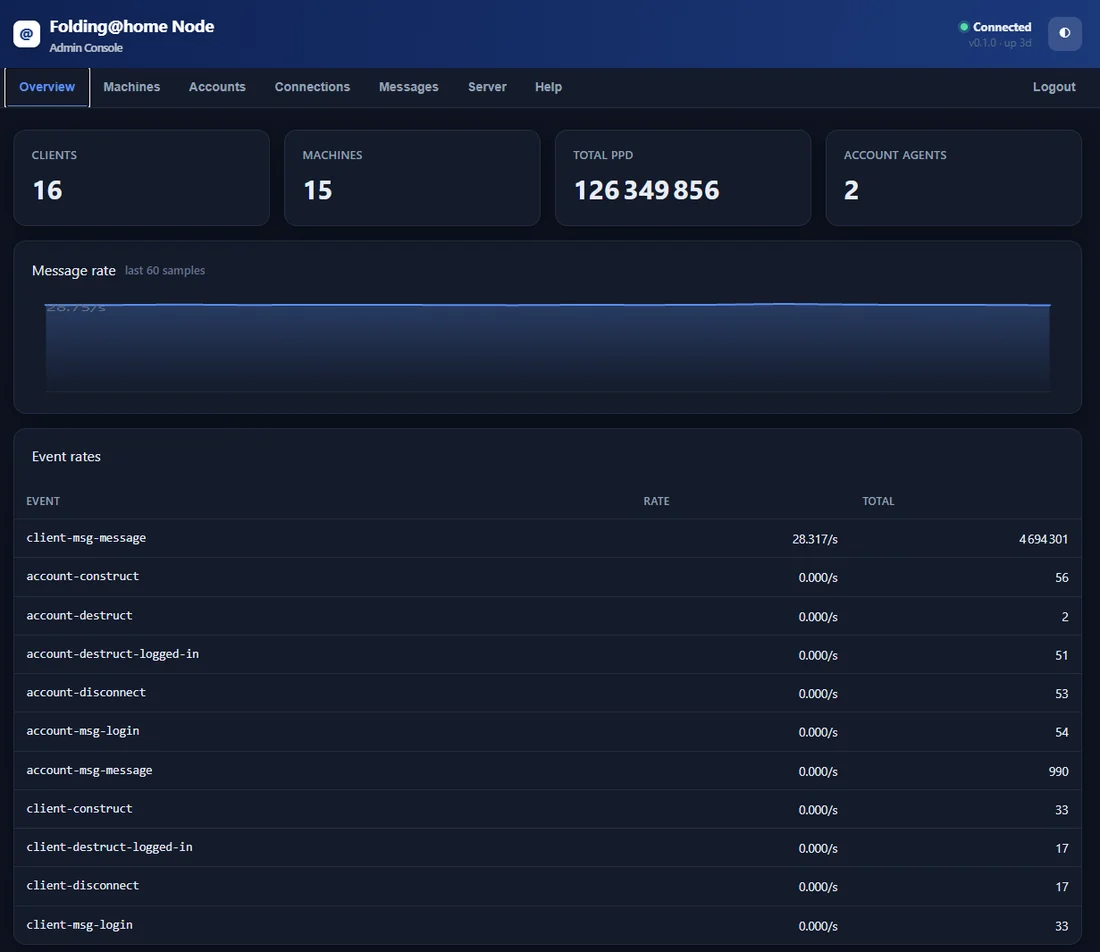The height and width of the screenshot is (952, 1100).
Task: Select the client-construct event
Action: click(x=79, y=808)
